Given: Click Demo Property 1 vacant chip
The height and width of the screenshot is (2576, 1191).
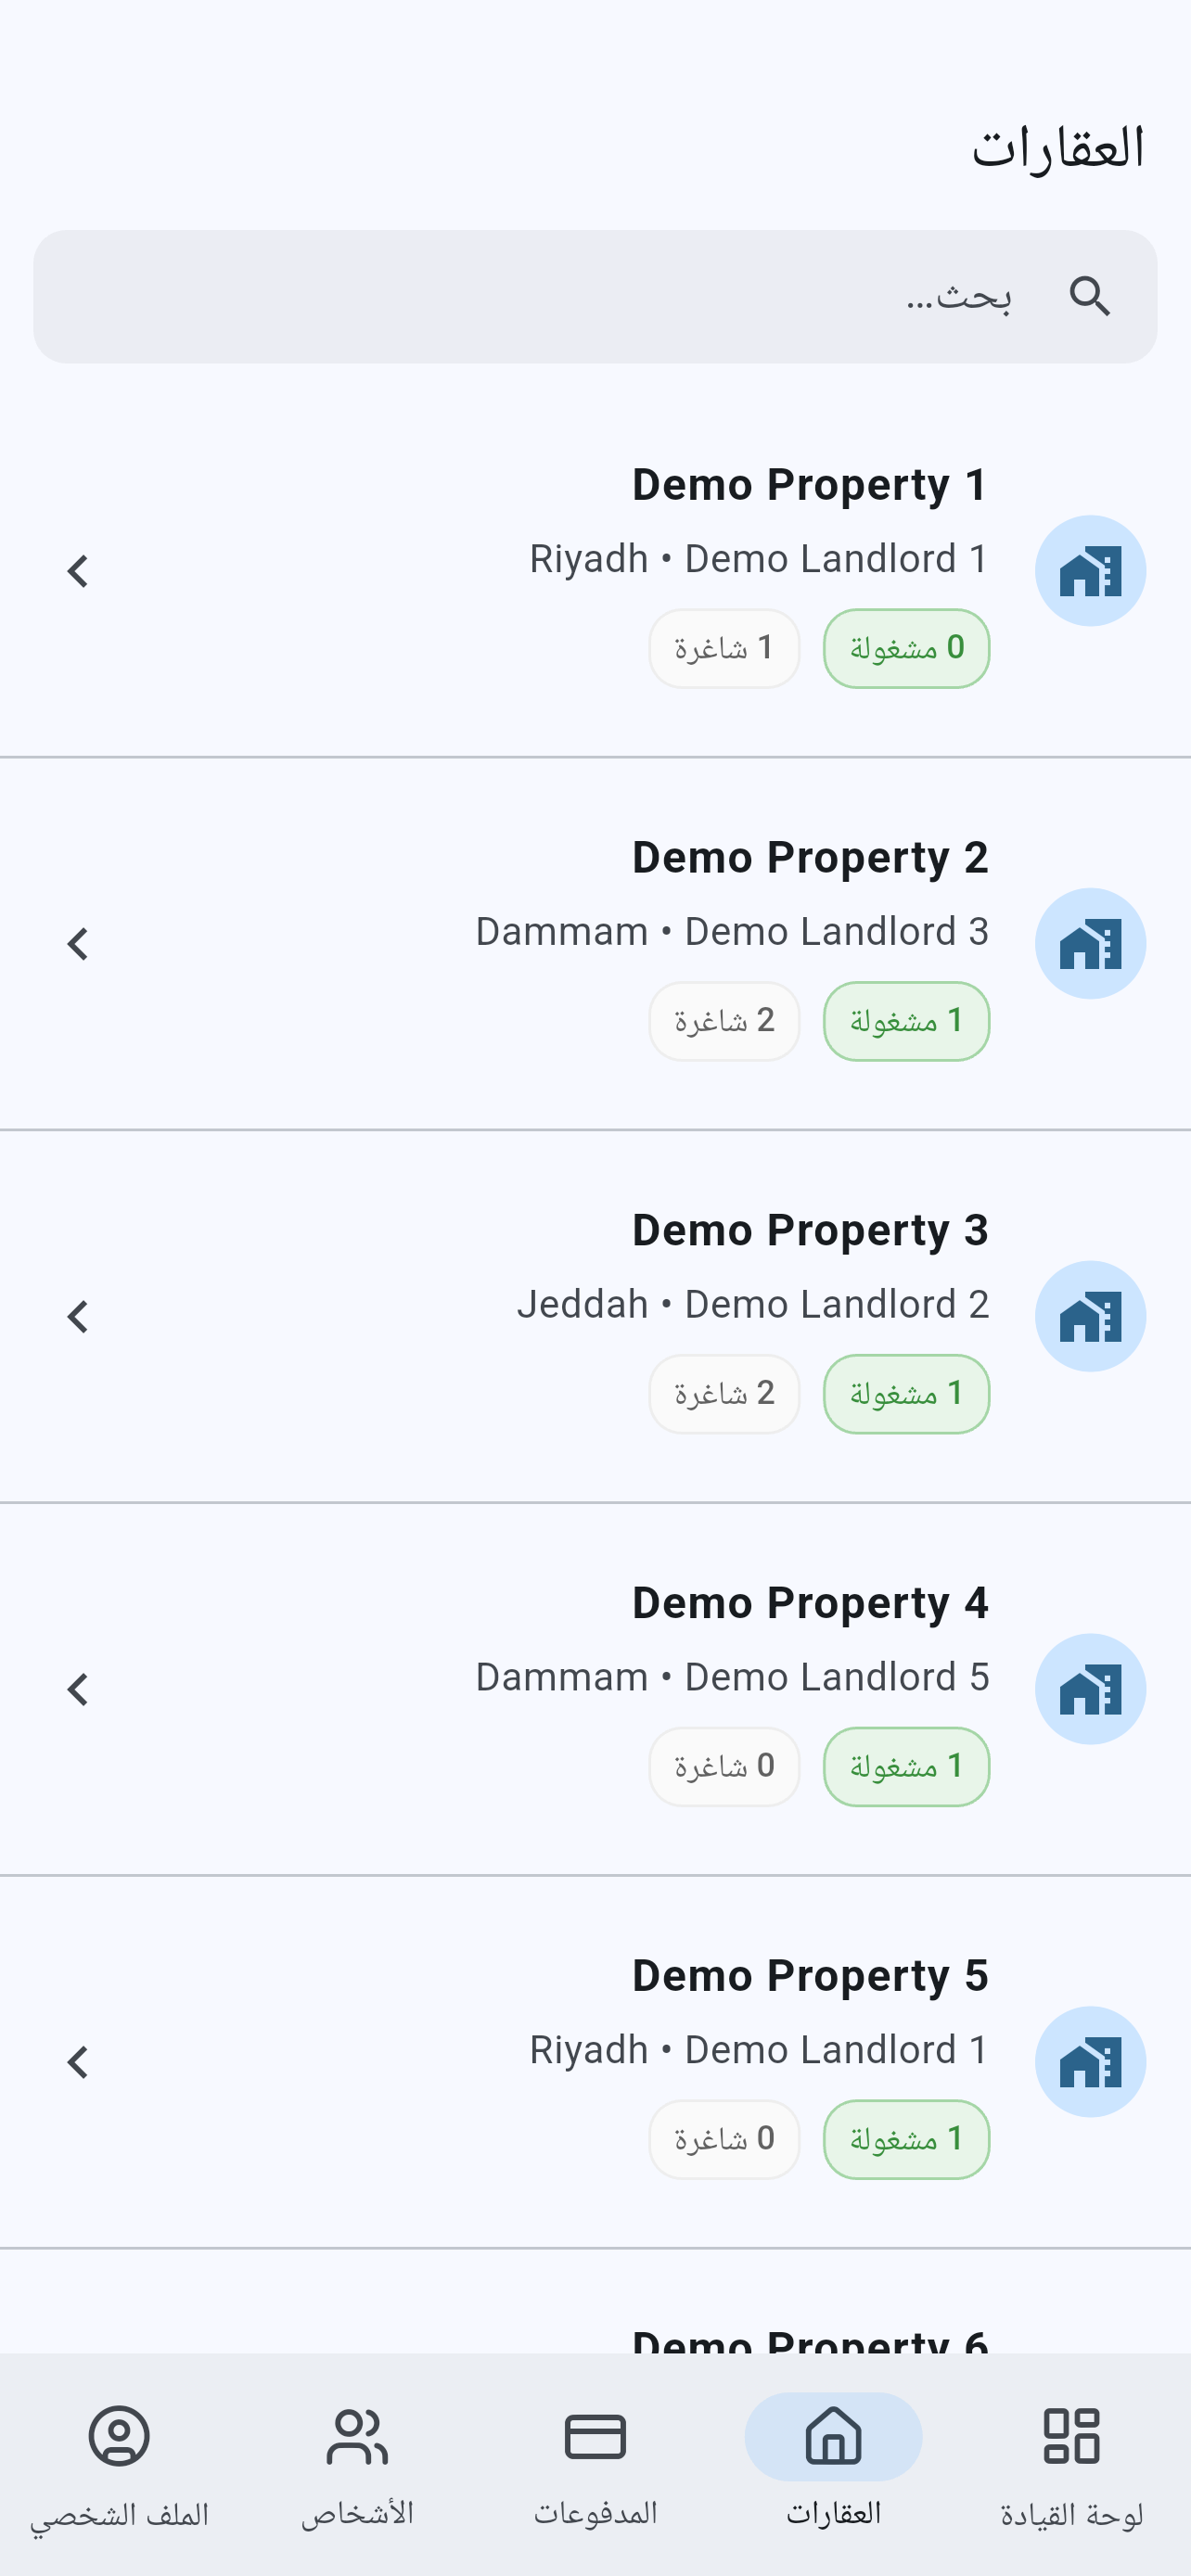Looking at the screenshot, I should [x=724, y=648].
